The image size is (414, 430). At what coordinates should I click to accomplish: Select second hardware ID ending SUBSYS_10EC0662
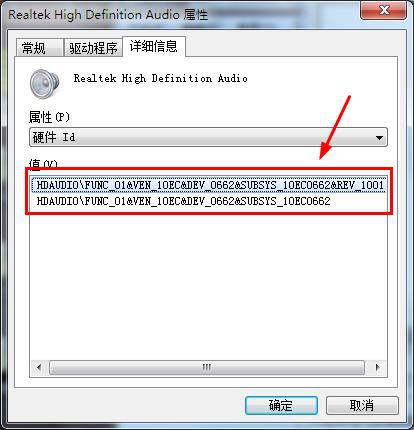pos(184,201)
